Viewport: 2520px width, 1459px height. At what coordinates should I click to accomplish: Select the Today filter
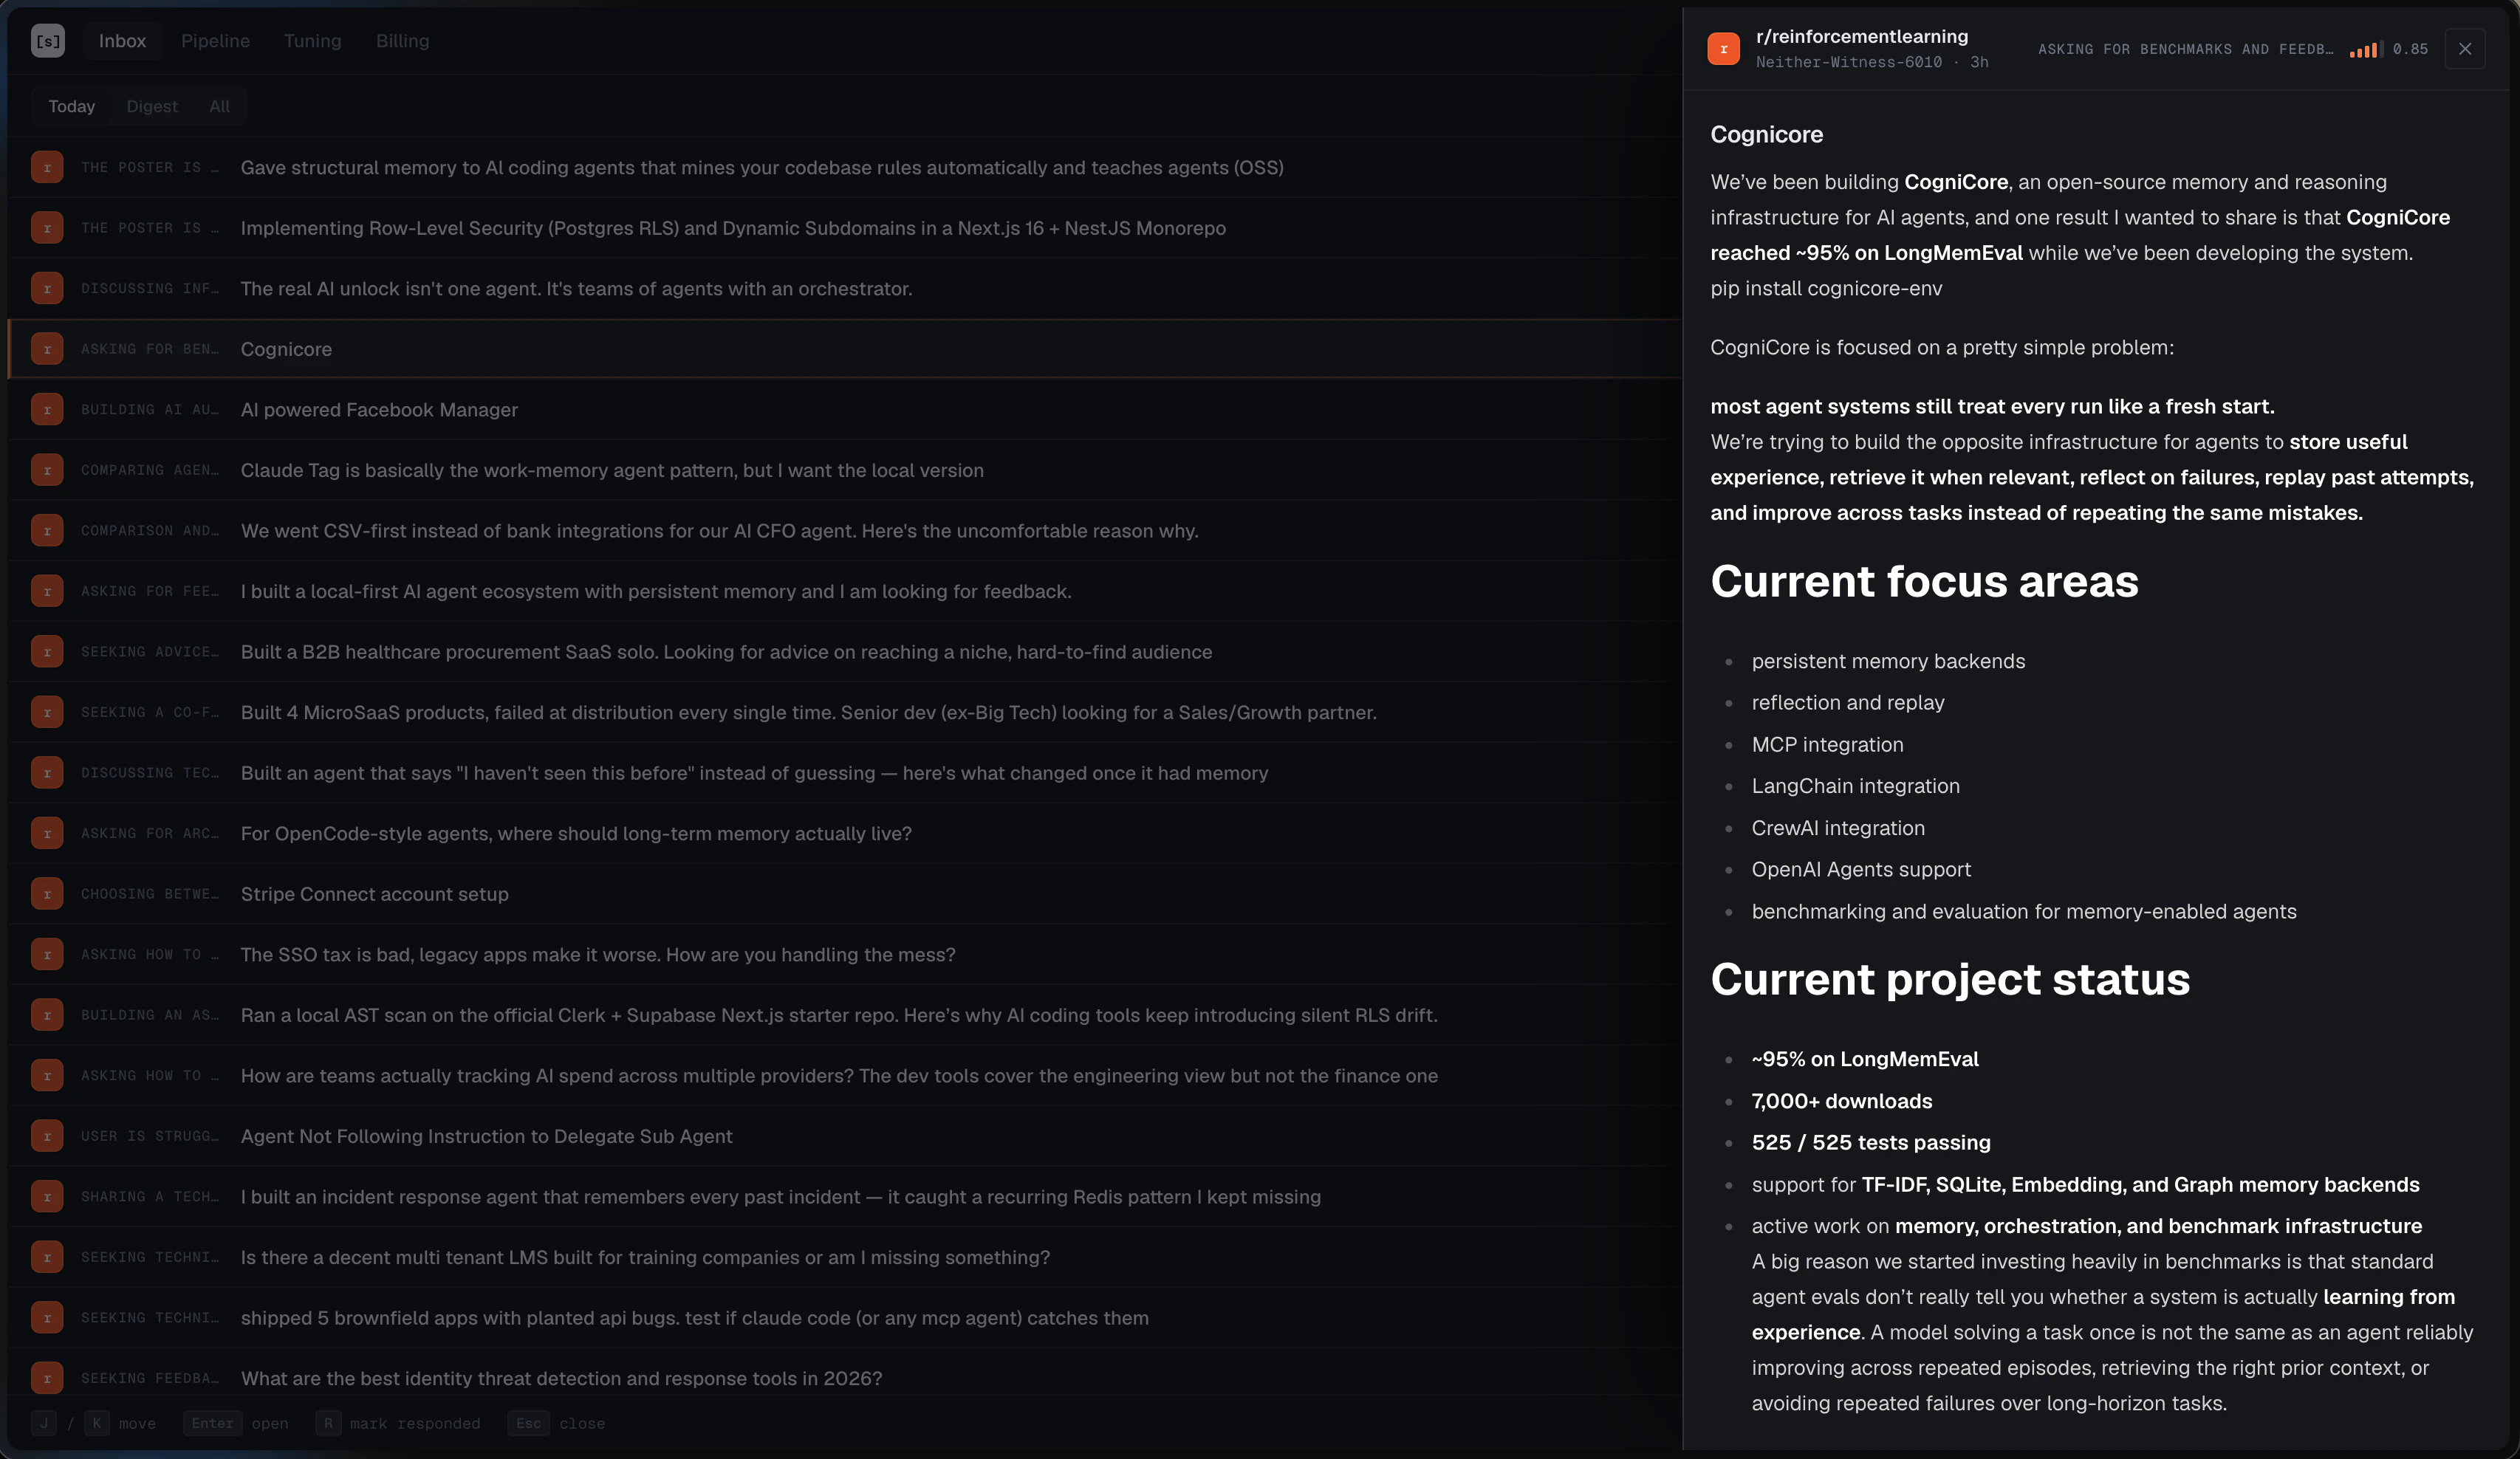[71, 106]
